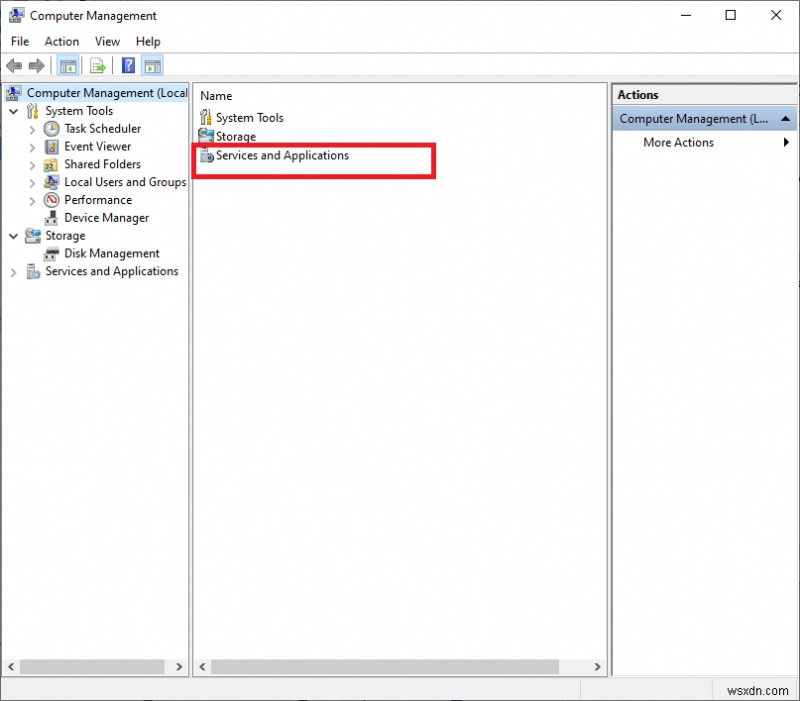800x701 pixels.
Task: Open the View menu
Action: (107, 41)
